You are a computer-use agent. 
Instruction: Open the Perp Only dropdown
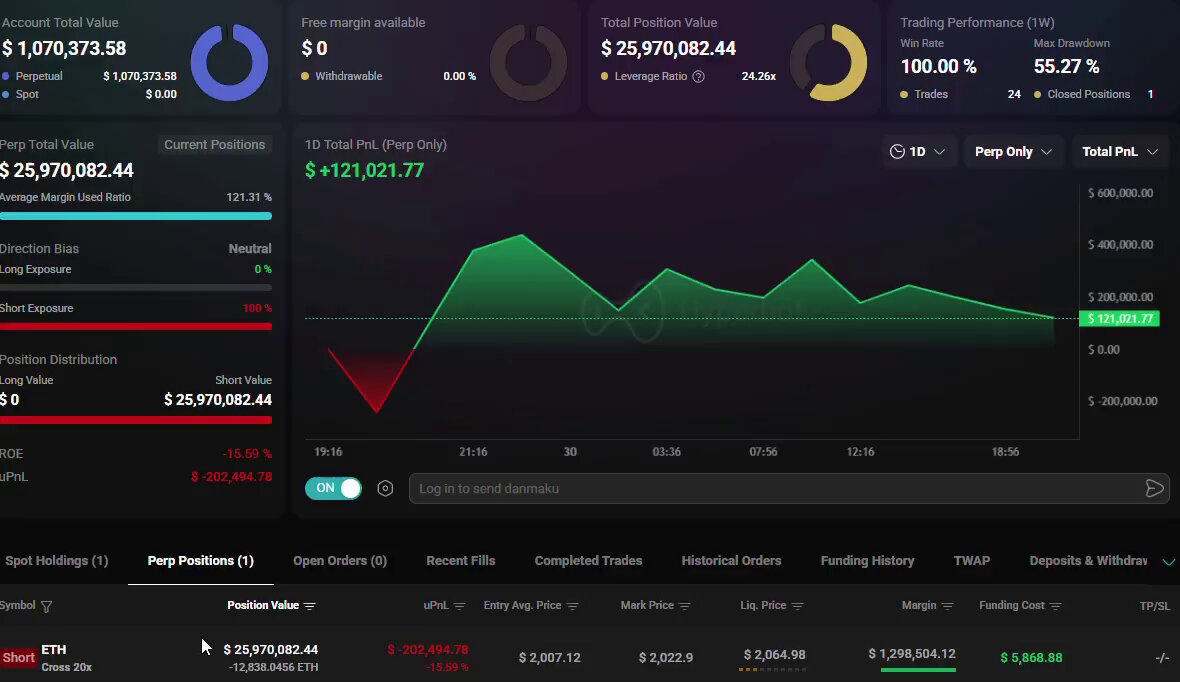tap(1013, 151)
